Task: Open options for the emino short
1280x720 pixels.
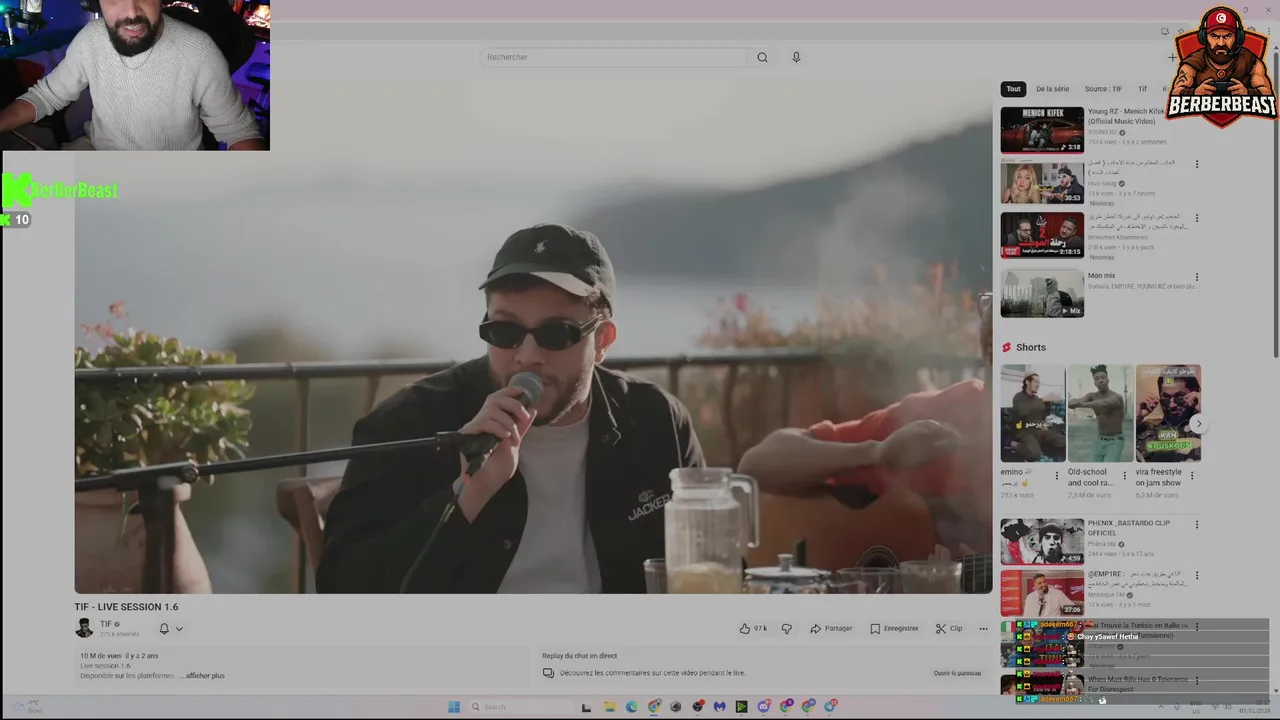Action: [1056, 476]
